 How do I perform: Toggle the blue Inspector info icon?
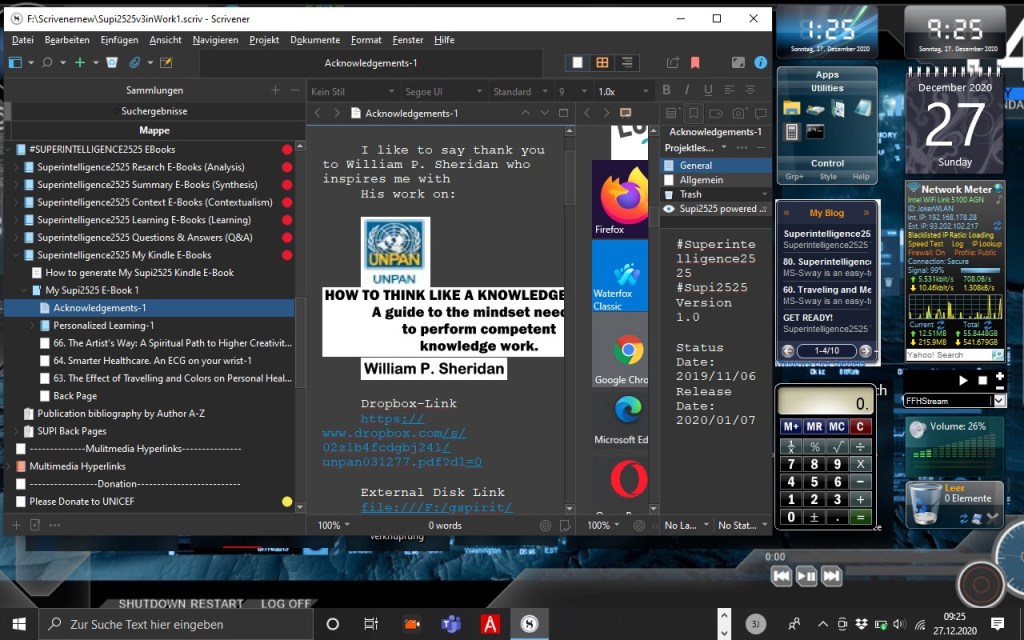761,63
